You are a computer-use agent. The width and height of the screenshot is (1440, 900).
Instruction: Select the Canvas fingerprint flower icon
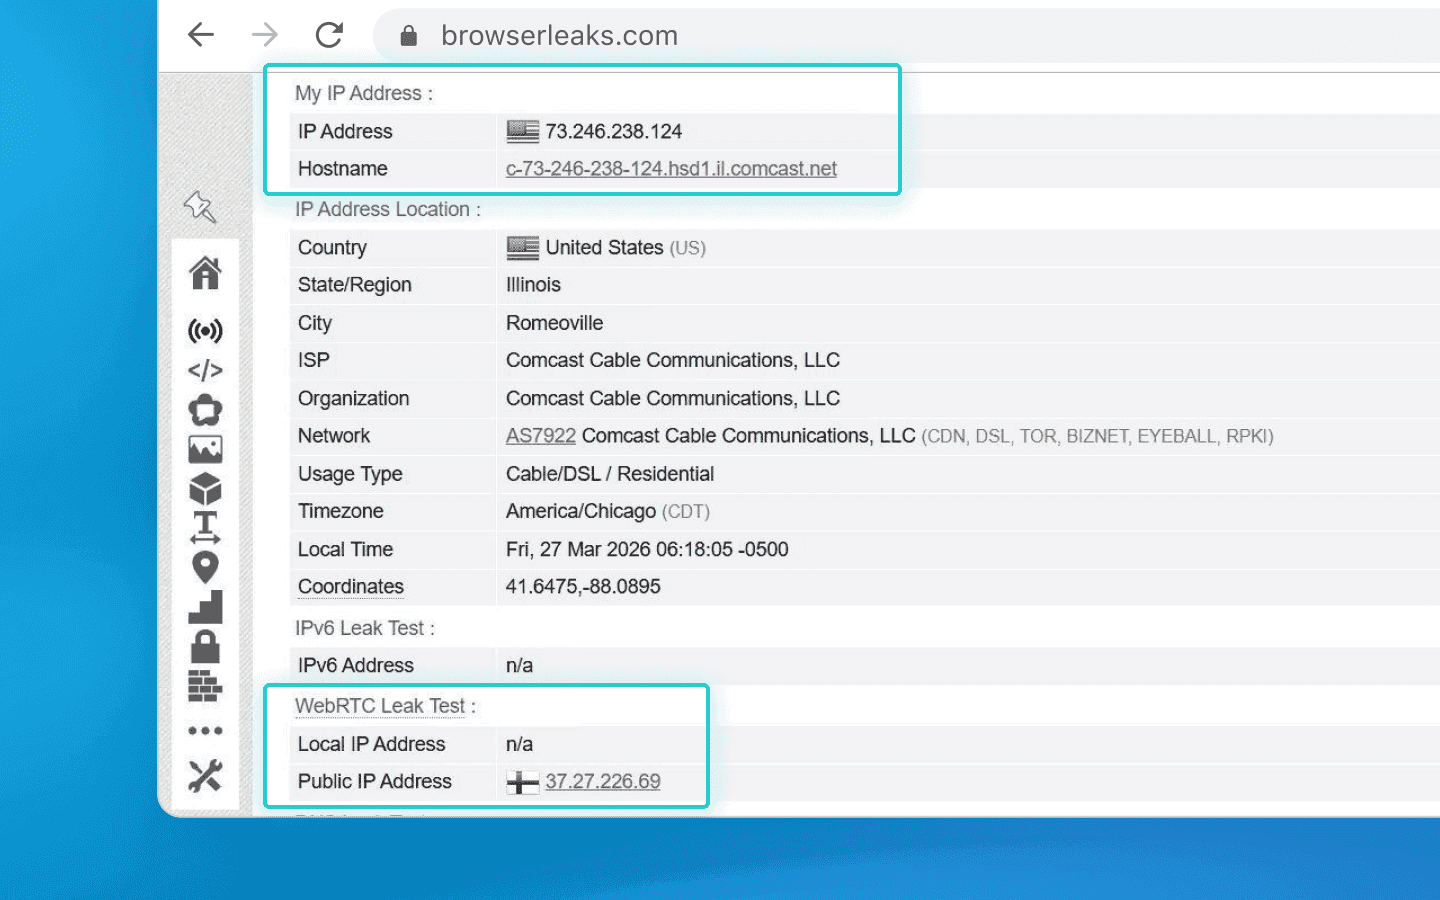click(205, 409)
